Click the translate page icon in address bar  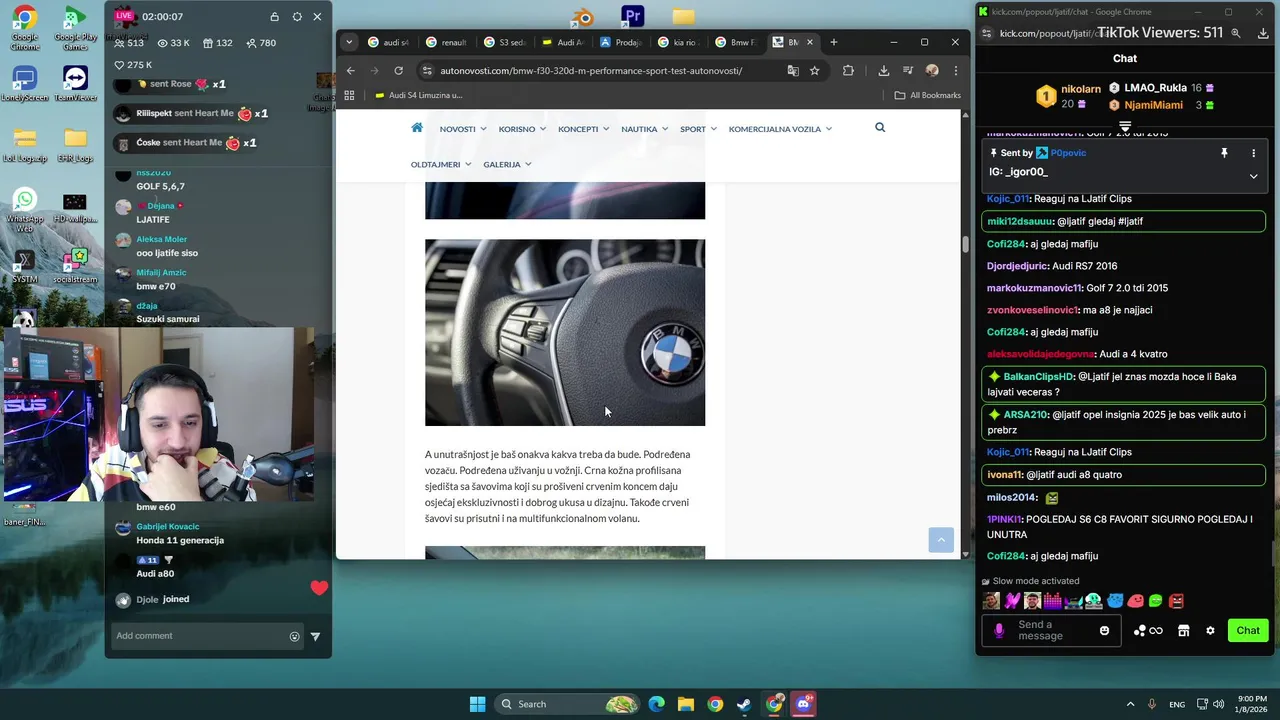coord(793,71)
